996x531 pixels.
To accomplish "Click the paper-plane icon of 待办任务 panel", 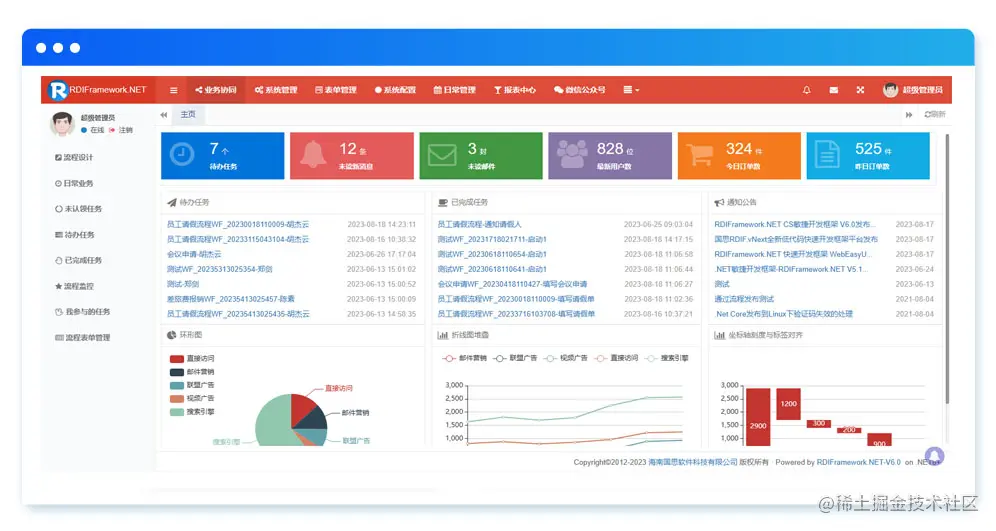I will [x=172, y=203].
